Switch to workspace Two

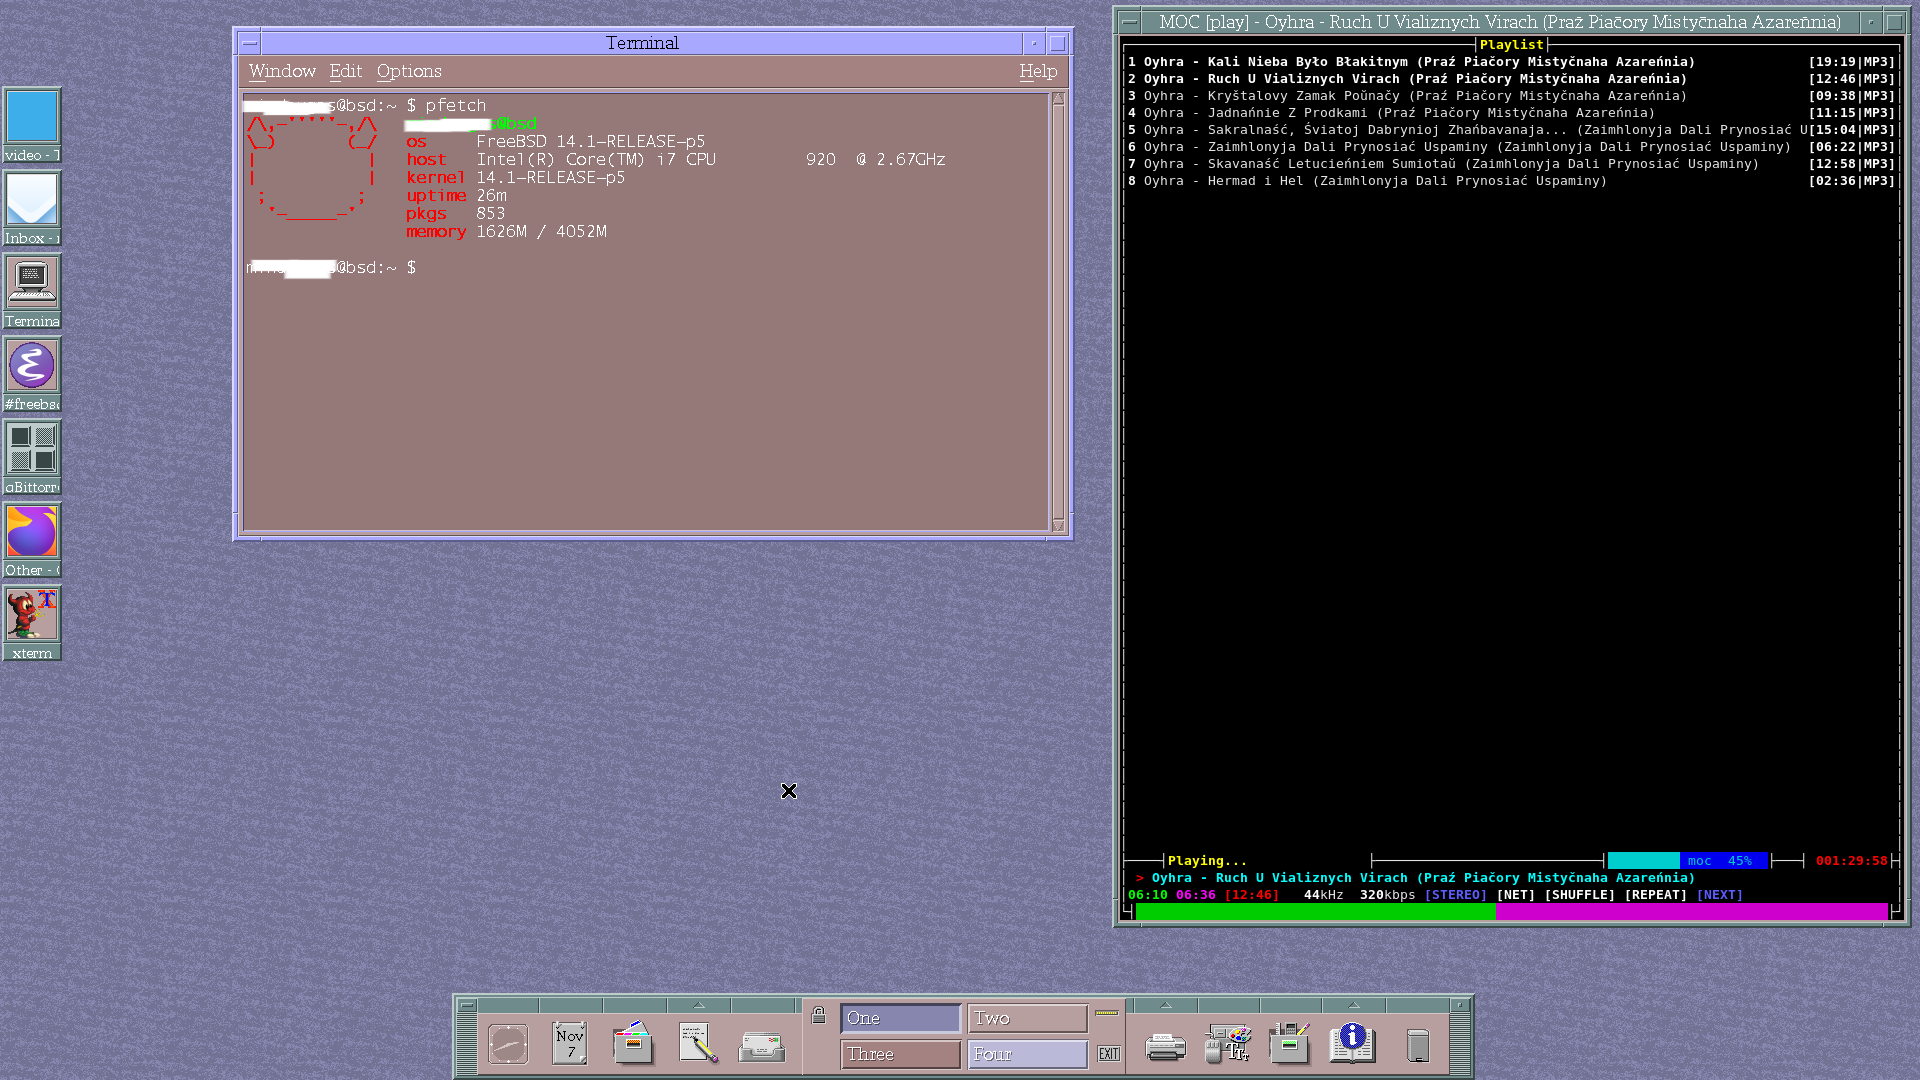point(1028,1018)
